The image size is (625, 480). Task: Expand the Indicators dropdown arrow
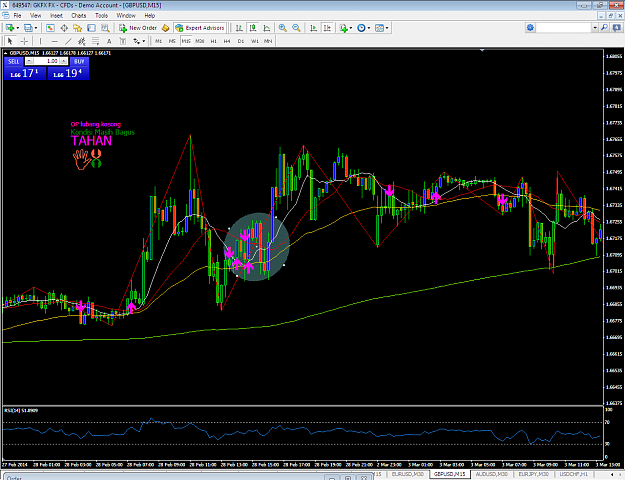[x=351, y=28]
